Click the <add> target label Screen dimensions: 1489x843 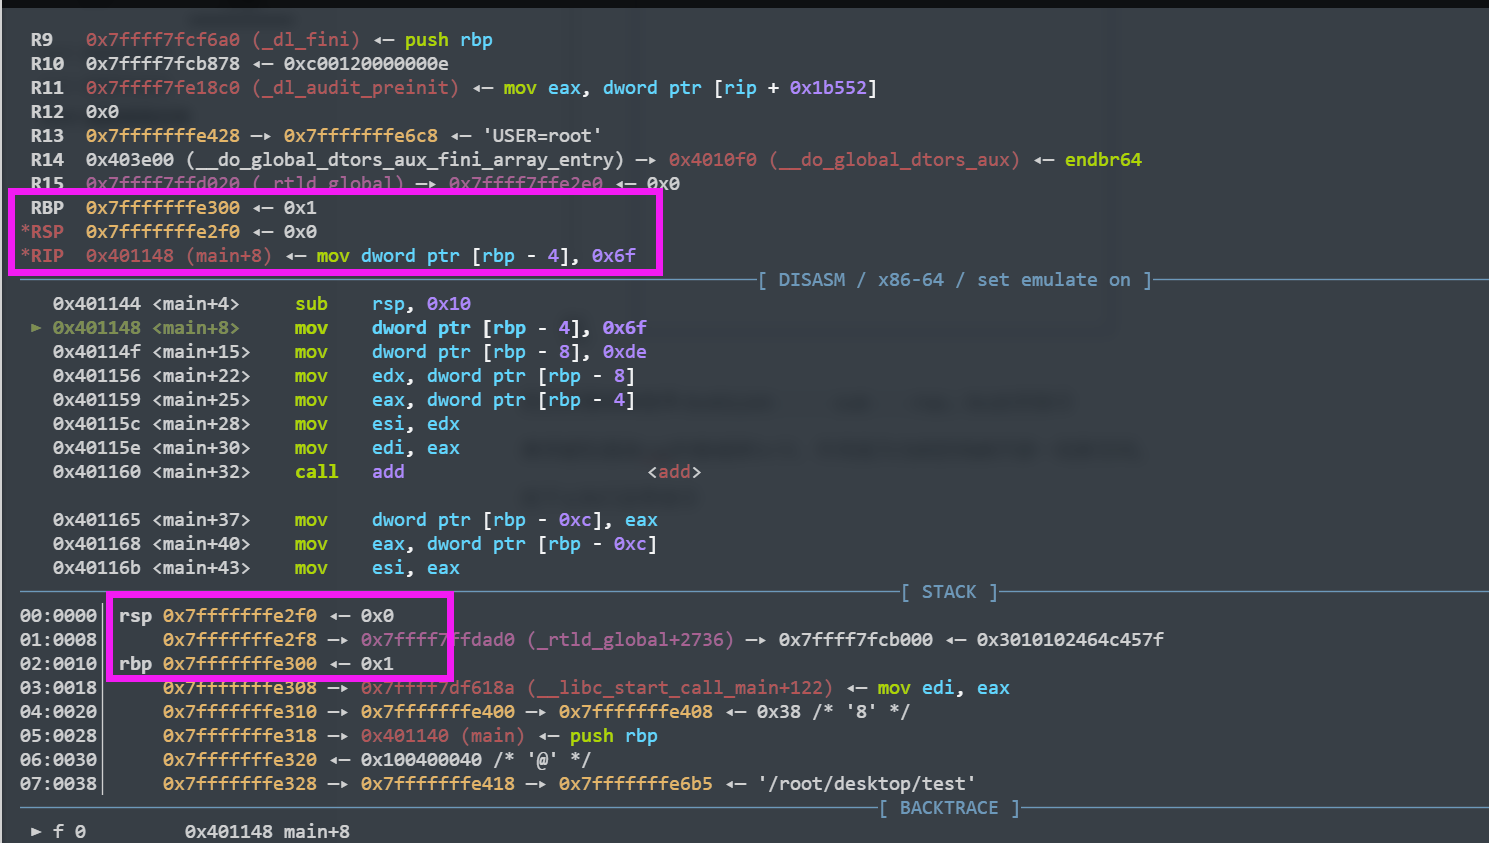click(674, 472)
